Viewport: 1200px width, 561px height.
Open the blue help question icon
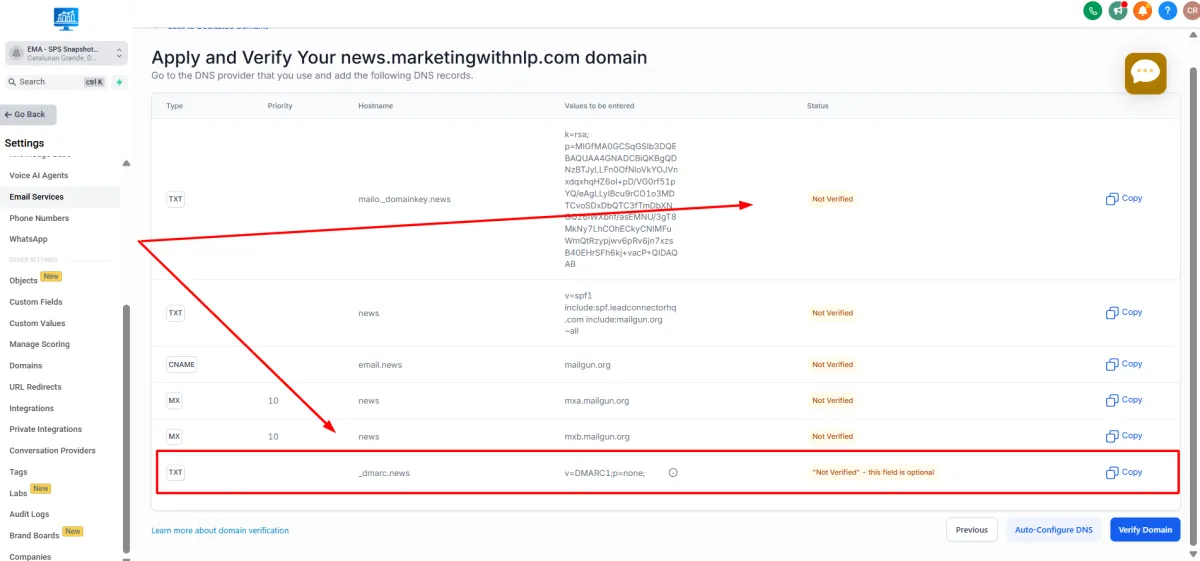click(1166, 11)
